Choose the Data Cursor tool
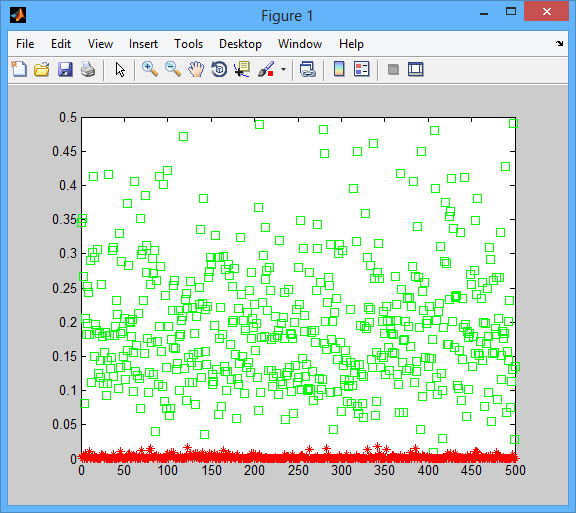Screen dimensions: 576x513 [242, 69]
